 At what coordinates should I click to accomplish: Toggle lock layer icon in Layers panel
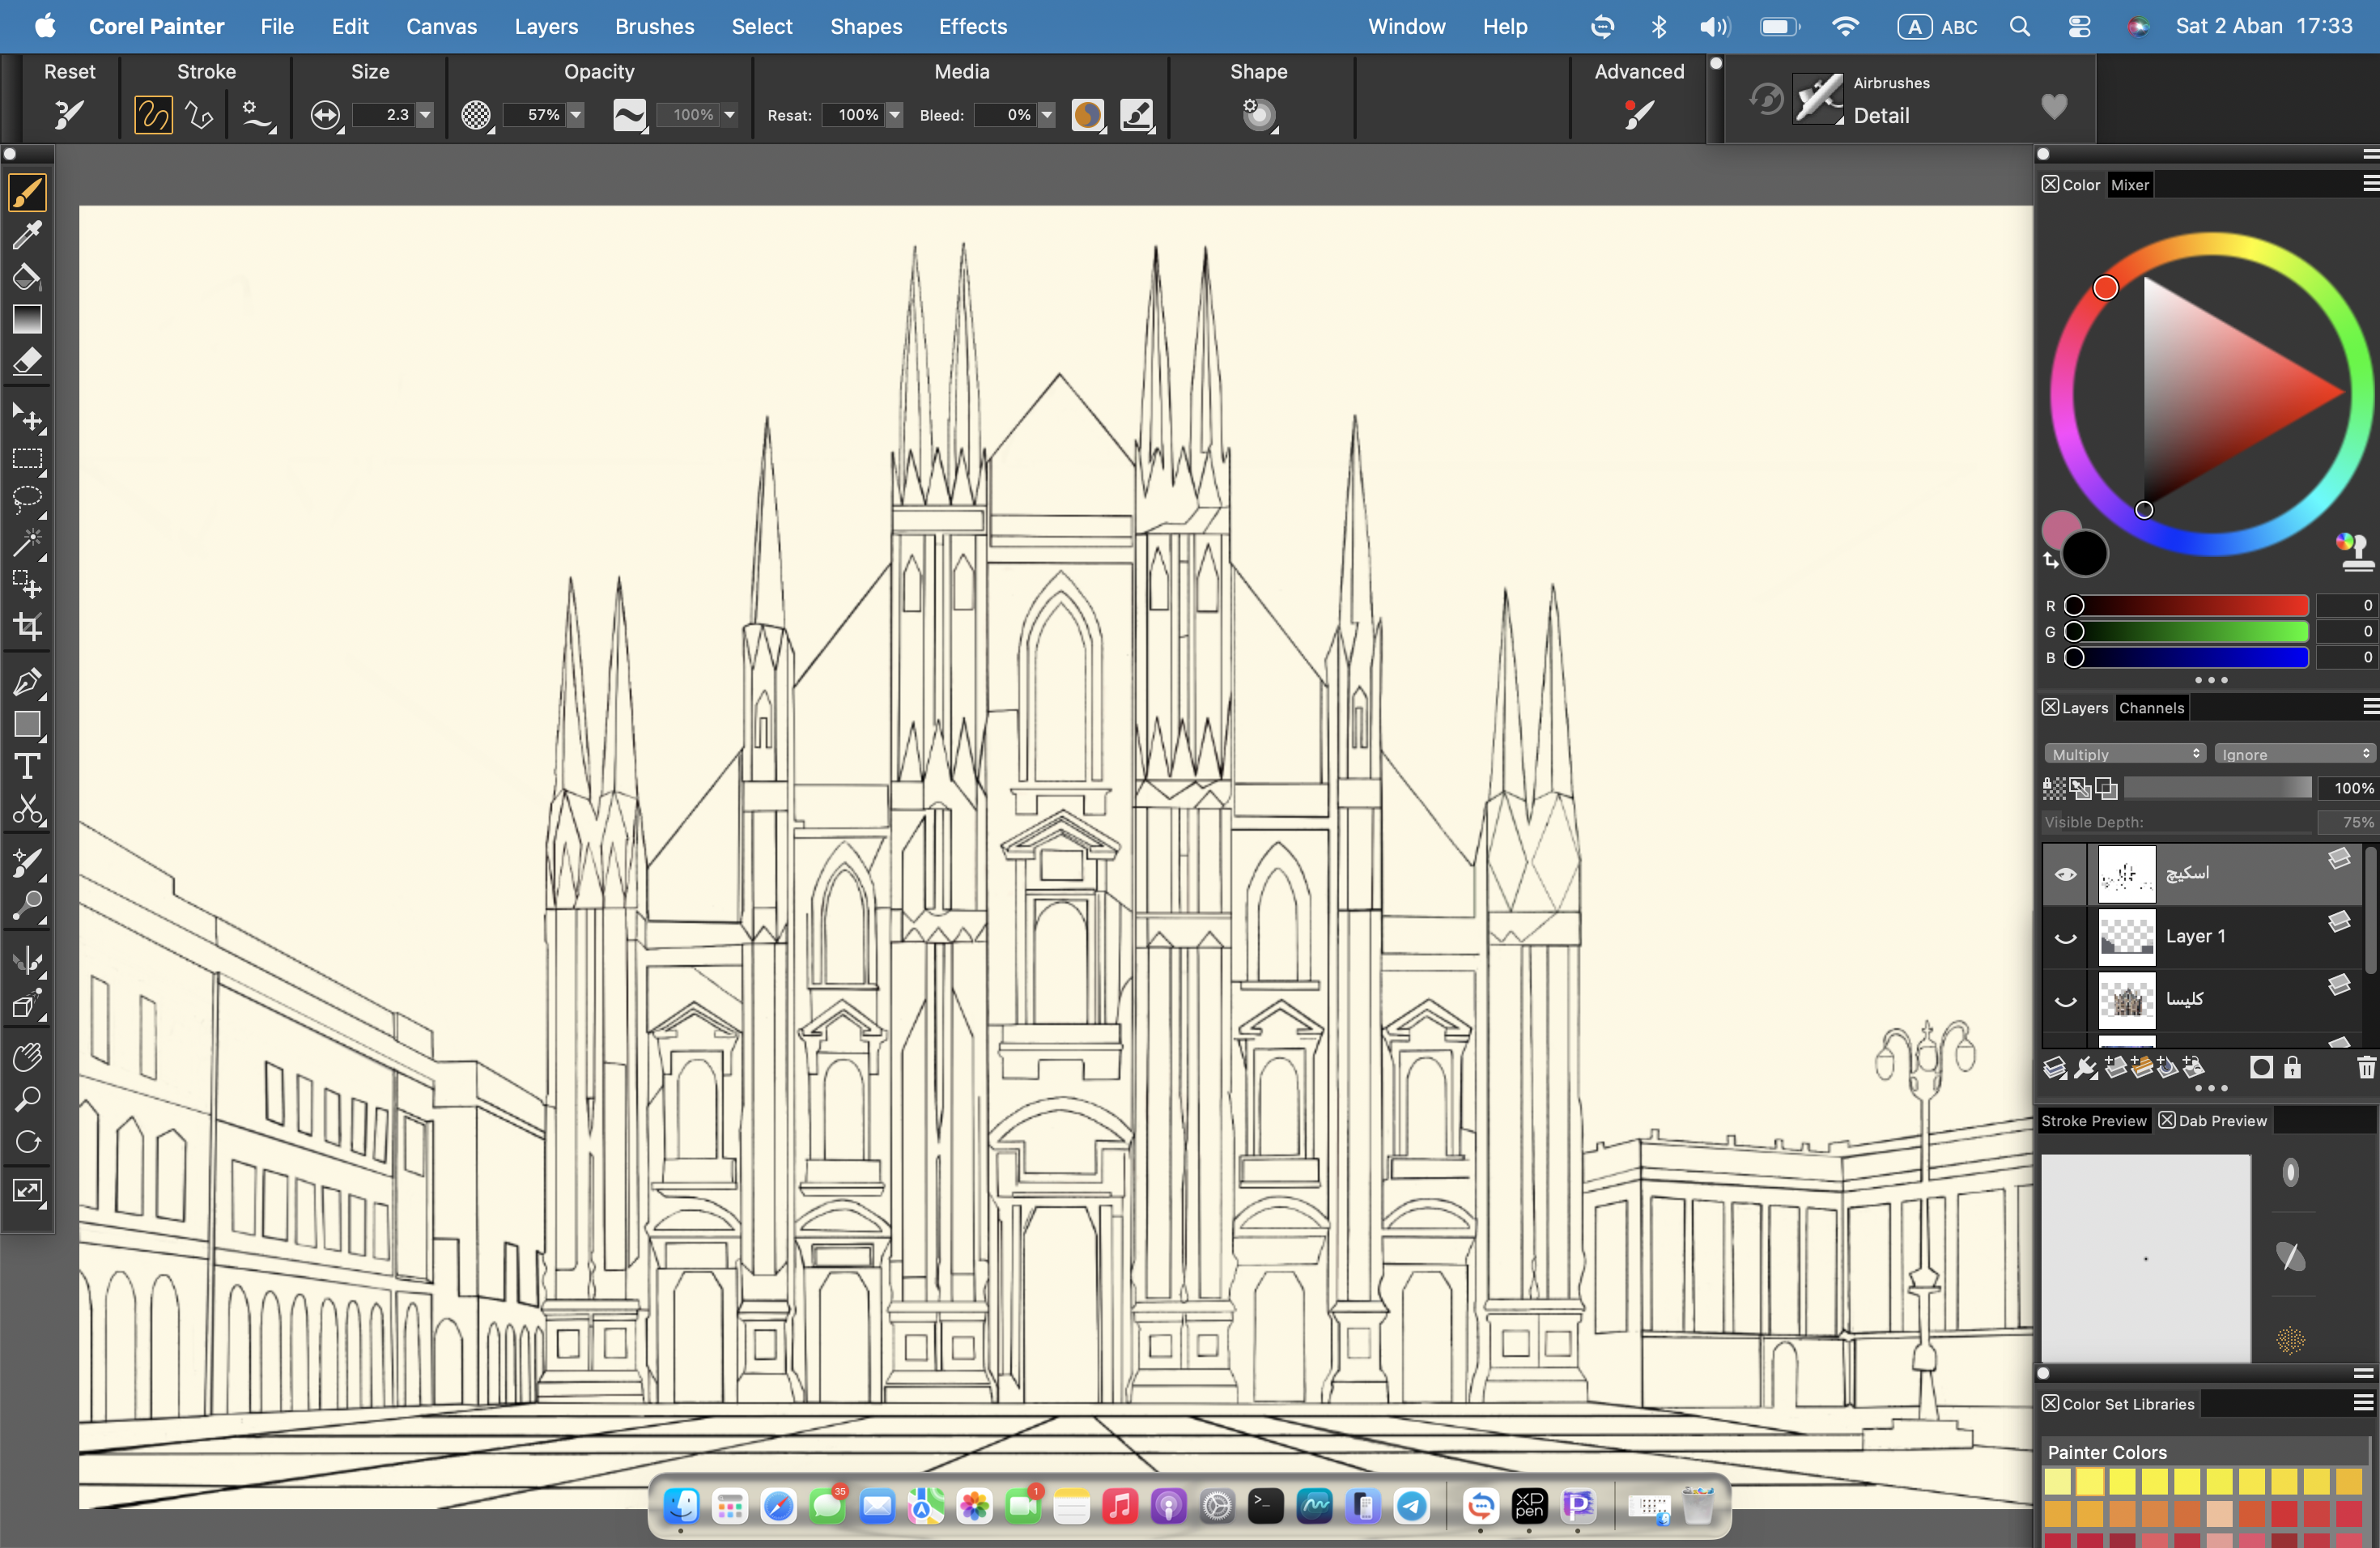(x=2292, y=1068)
